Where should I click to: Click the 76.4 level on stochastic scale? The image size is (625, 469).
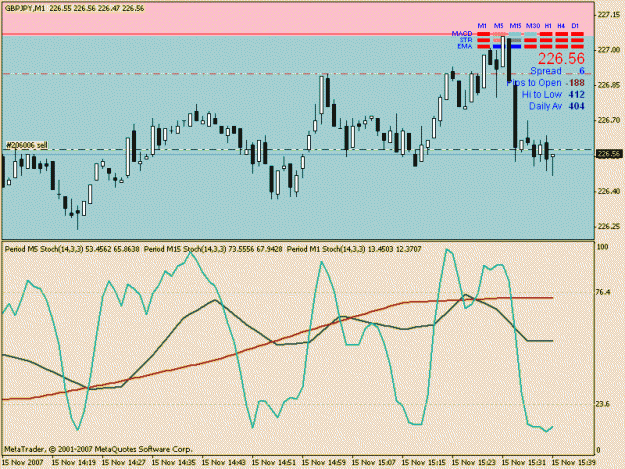tap(603, 292)
